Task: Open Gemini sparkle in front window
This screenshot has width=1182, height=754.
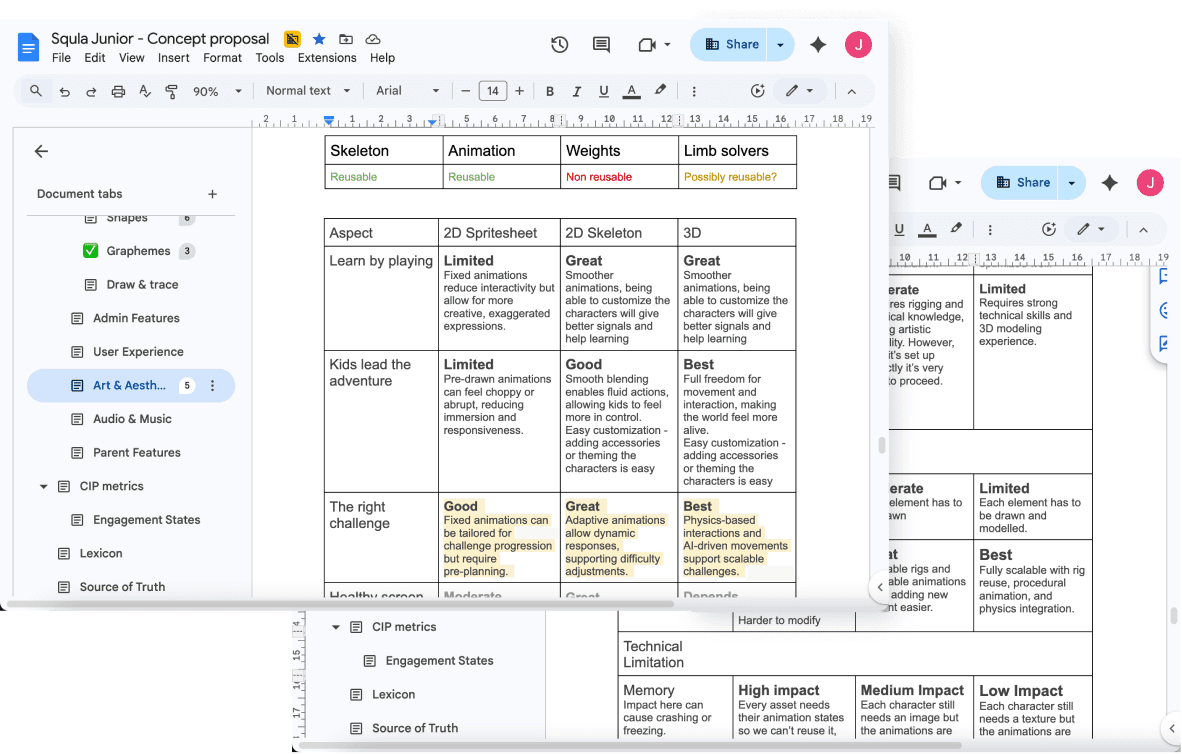Action: pyautogui.click(x=818, y=44)
